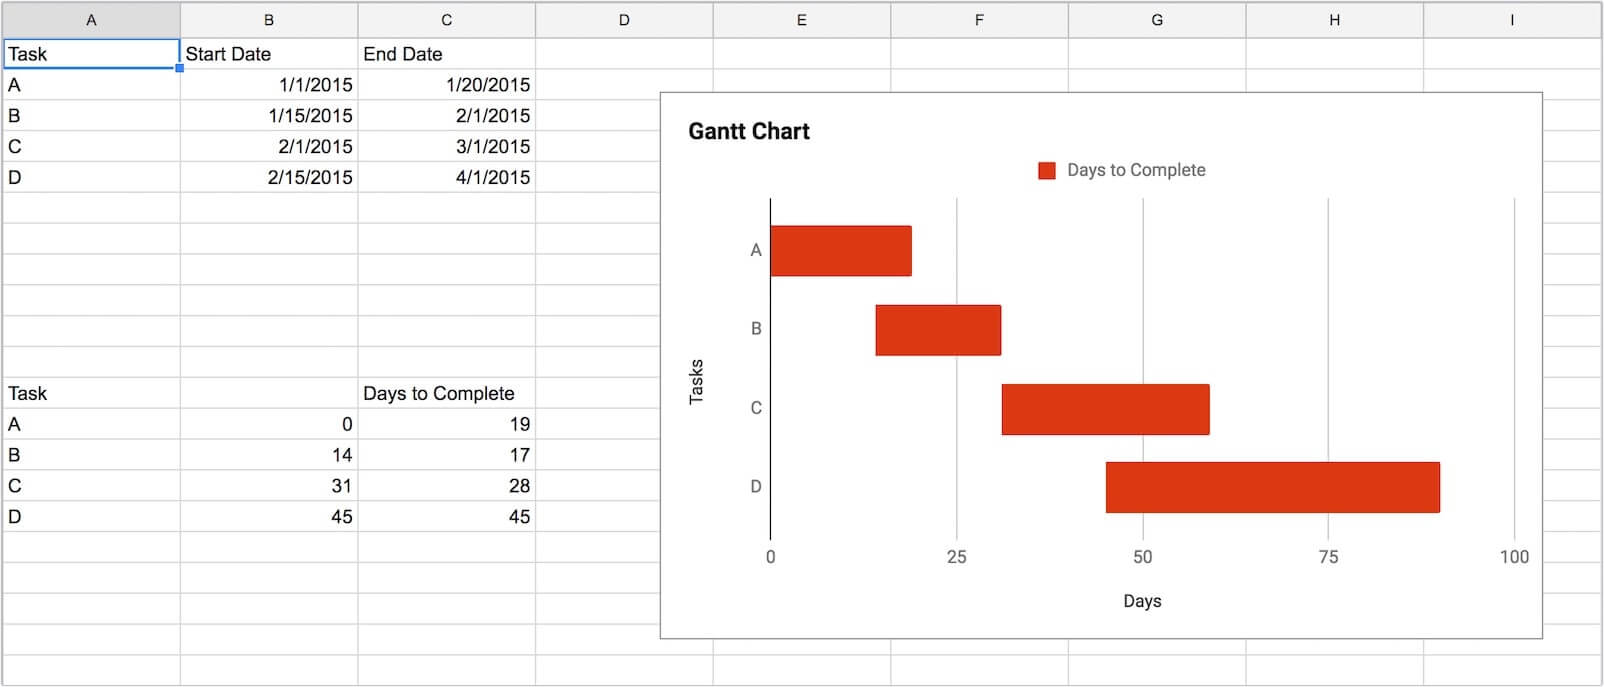Click the 'Start Date' header cell
The width and height of the screenshot is (1604, 687).
pyautogui.click(x=269, y=54)
